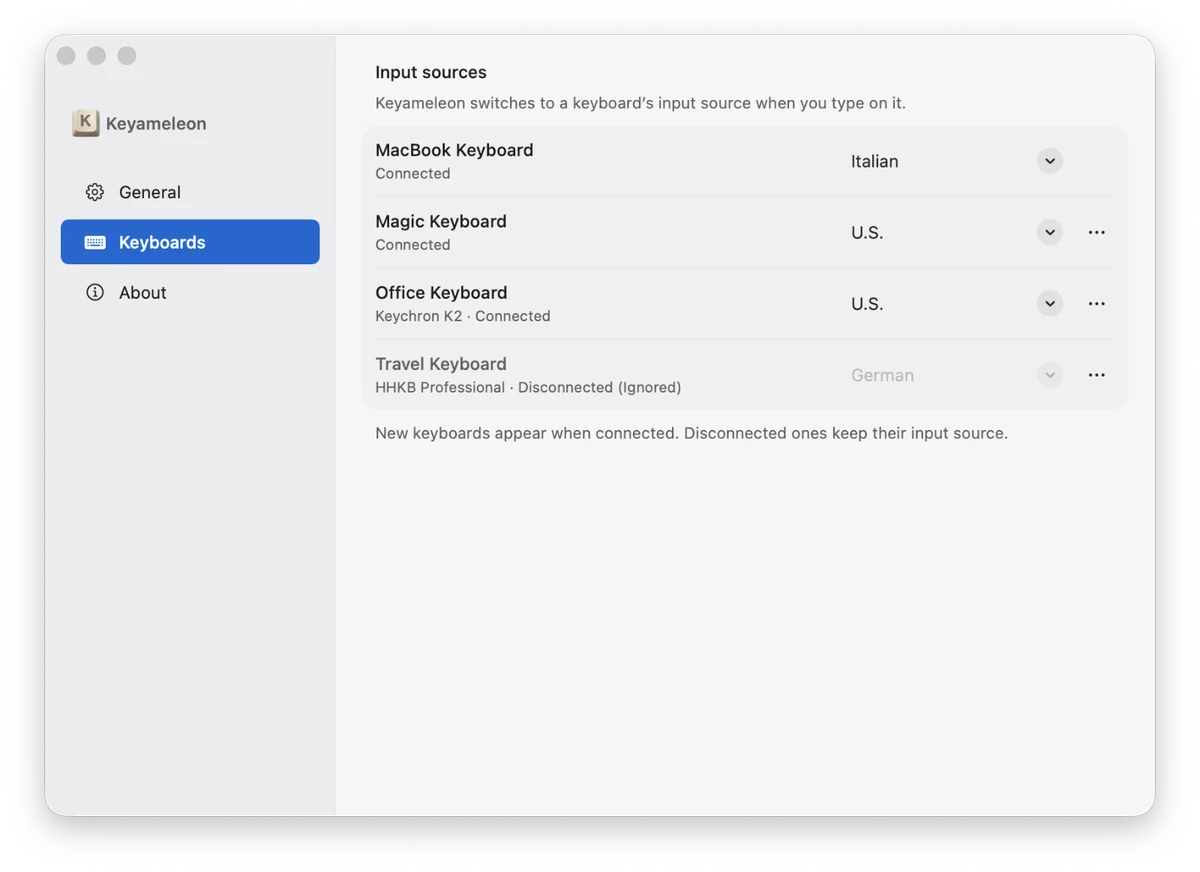Viewport: 1200px width, 872px height.
Task: Click the Keyameleon app icon
Action: point(85,123)
